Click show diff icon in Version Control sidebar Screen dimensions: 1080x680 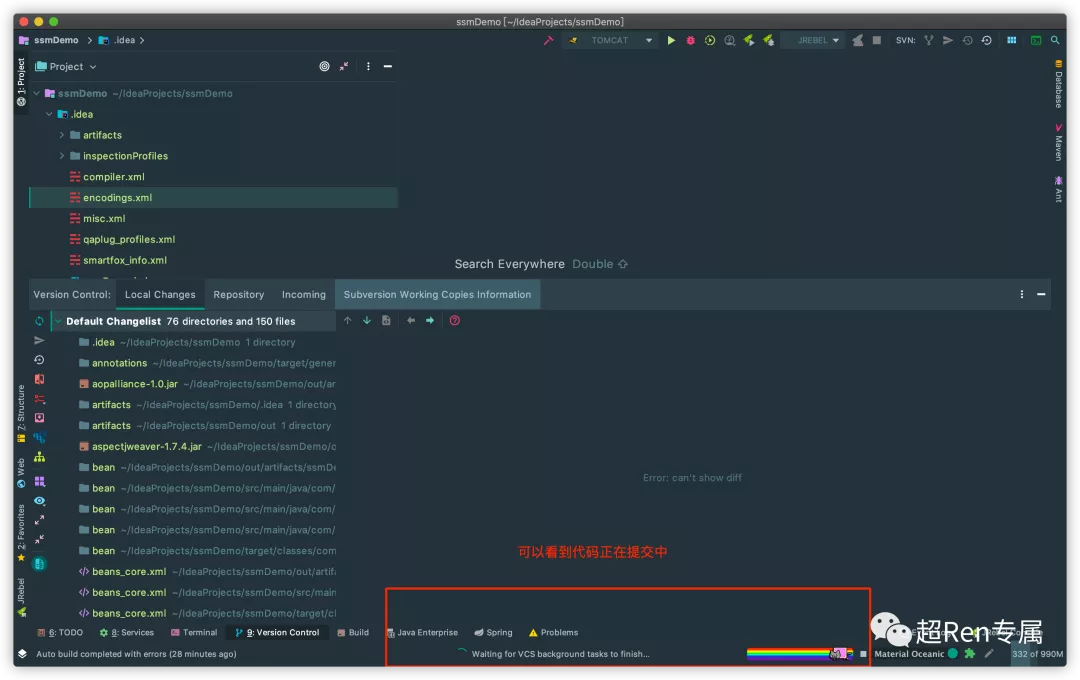tap(39, 379)
